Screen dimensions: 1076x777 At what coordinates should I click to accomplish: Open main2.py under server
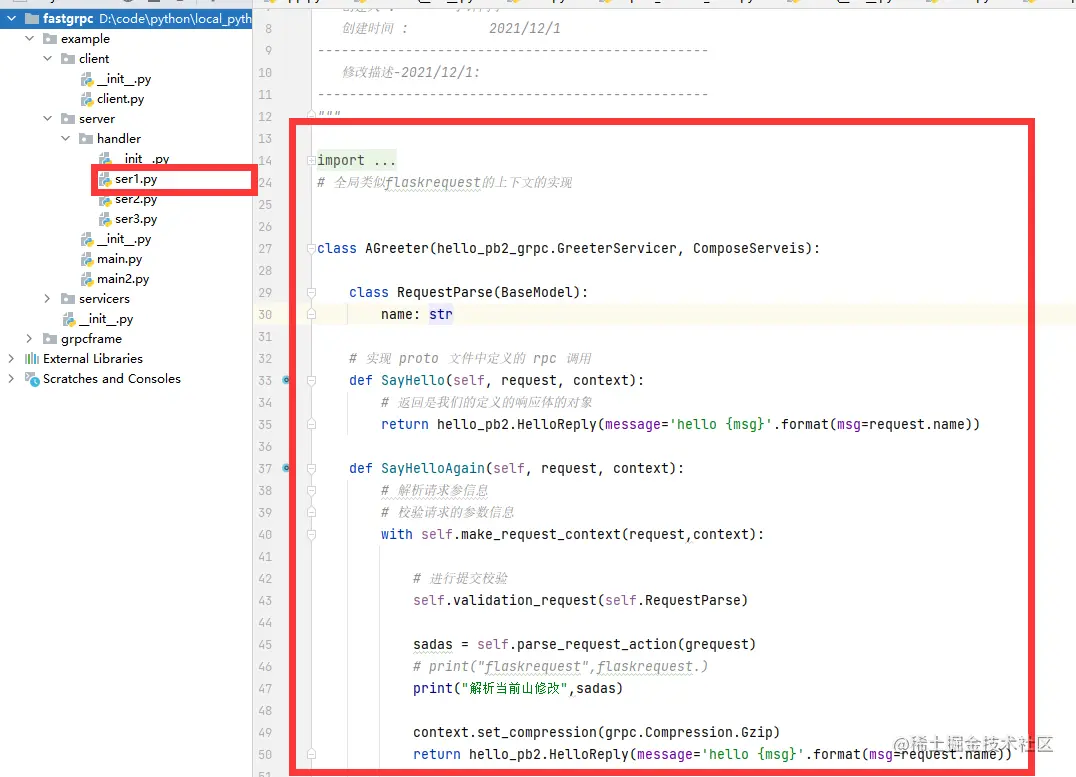tap(123, 279)
